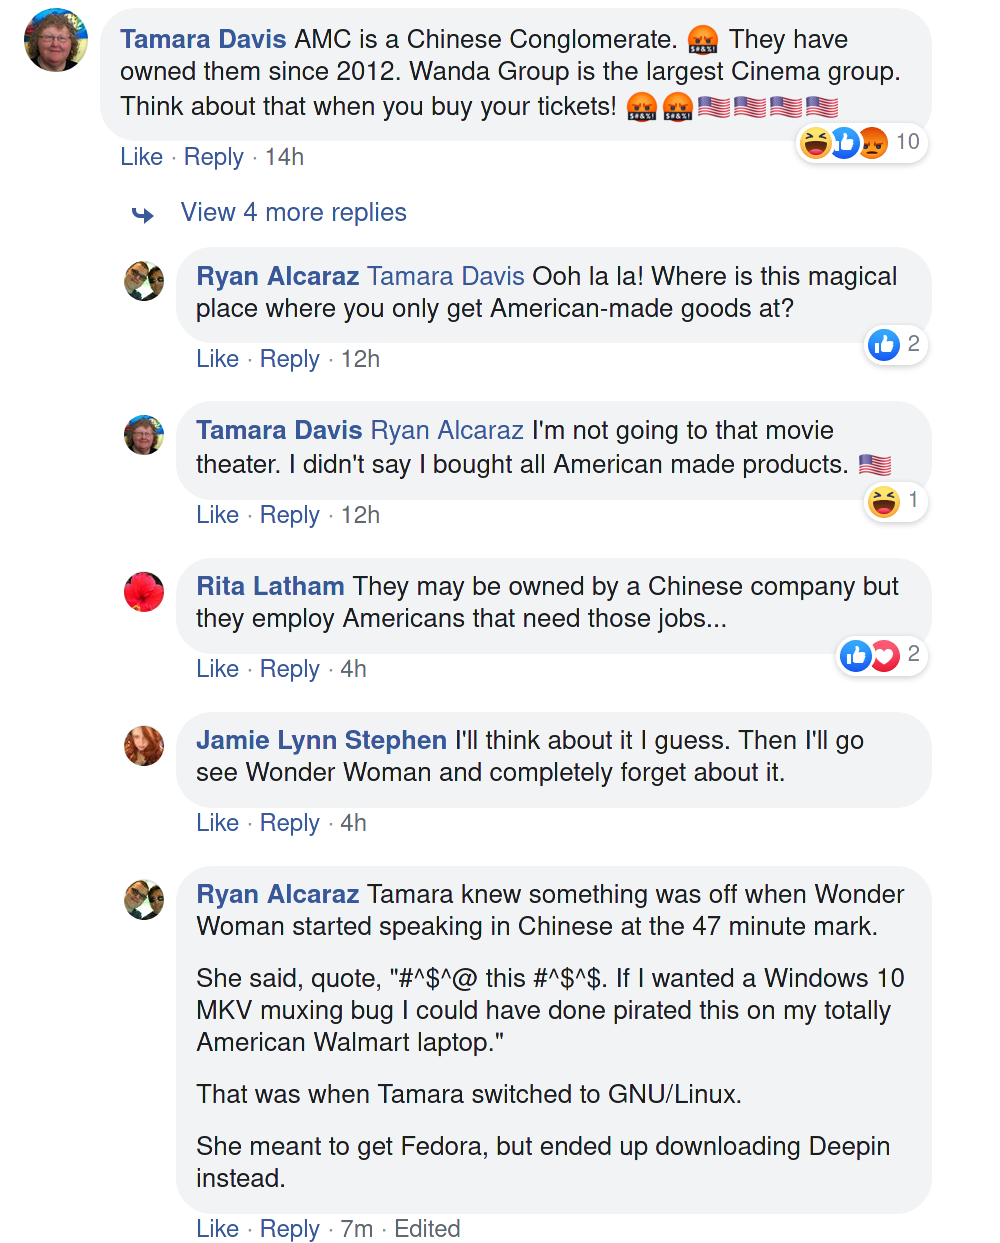
Task: Click the reply arrow icon beside View 4 more replies
Action: (143, 215)
